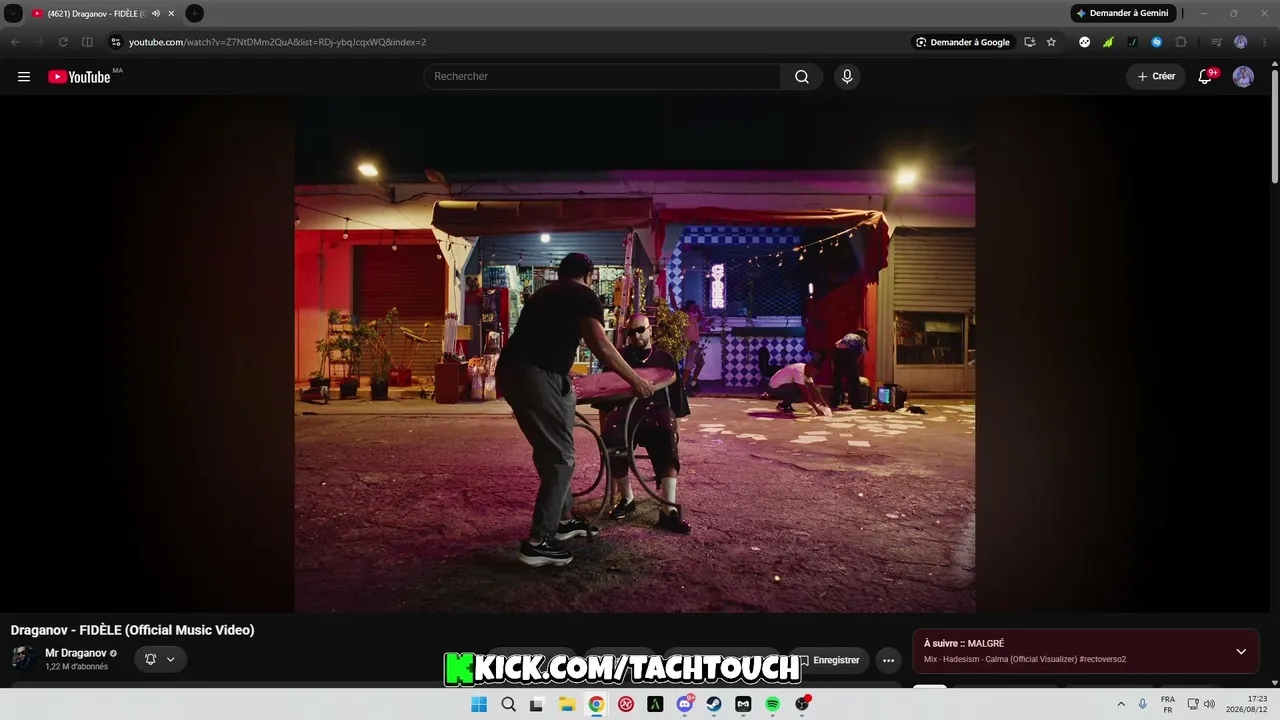Open the Windows Start menu
1280x720 pixels.
point(479,704)
